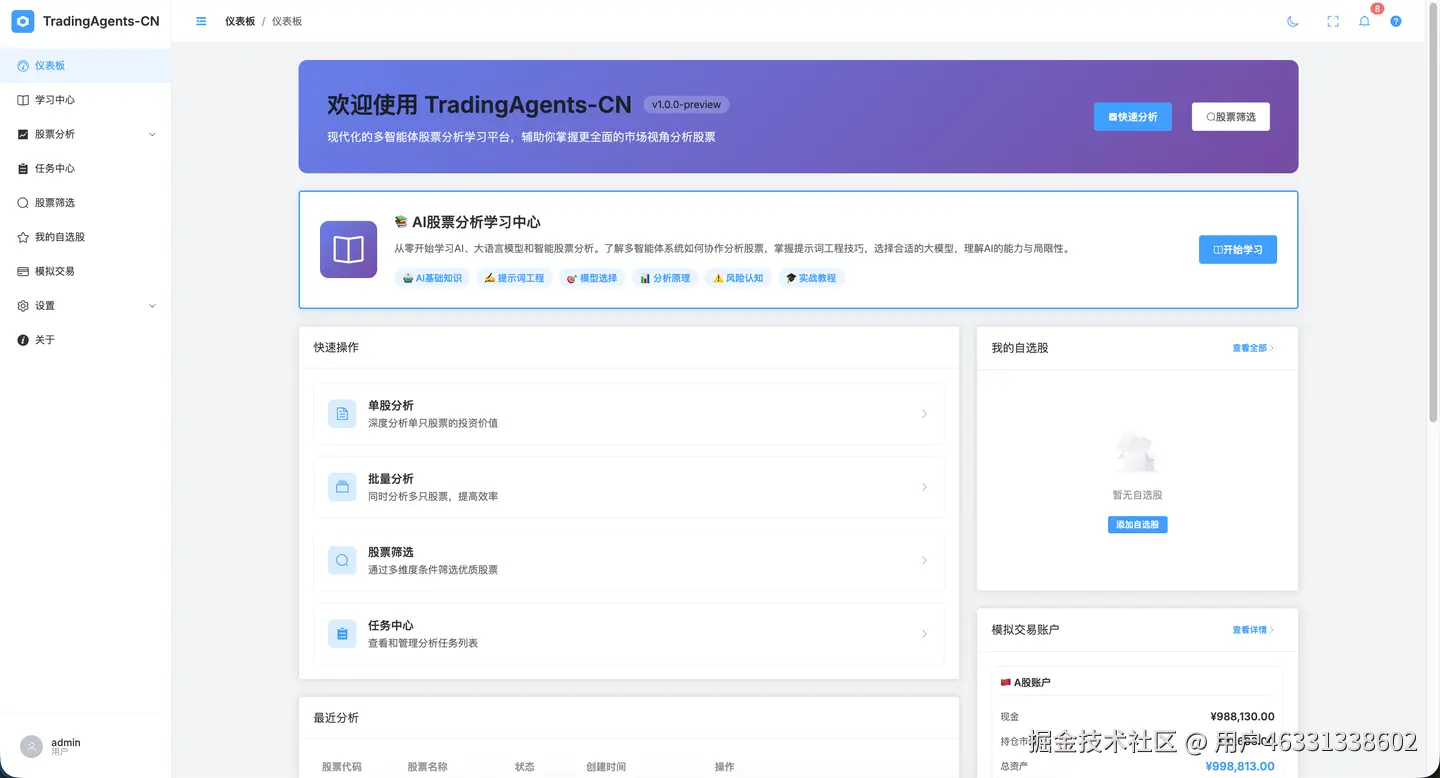Select 任务中心 in the sidebar

85,169
